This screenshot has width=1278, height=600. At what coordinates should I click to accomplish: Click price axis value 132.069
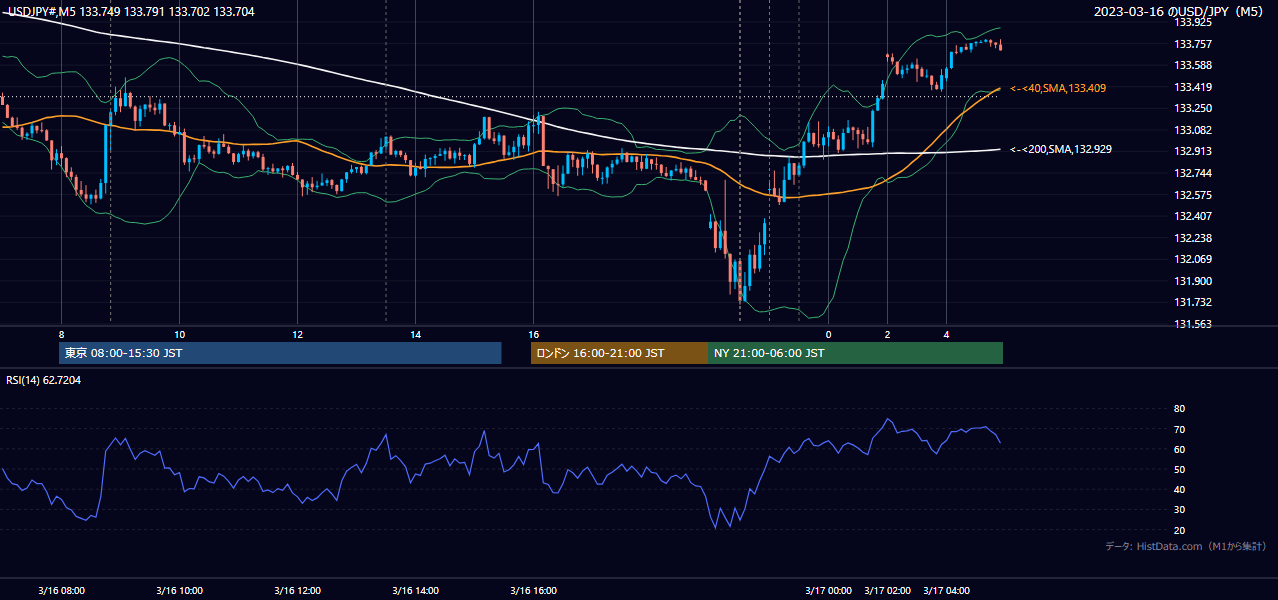pos(1193,260)
